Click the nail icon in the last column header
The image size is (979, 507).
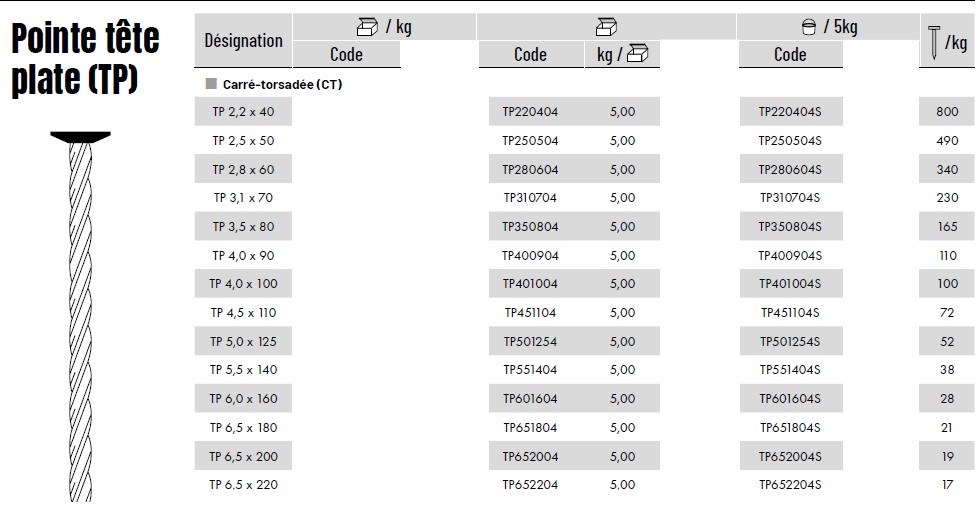934,42
